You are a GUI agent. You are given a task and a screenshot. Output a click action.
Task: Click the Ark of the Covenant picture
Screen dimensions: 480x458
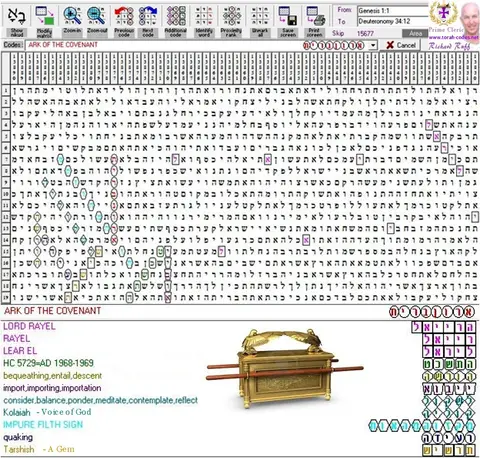click(x=285, y=368)
